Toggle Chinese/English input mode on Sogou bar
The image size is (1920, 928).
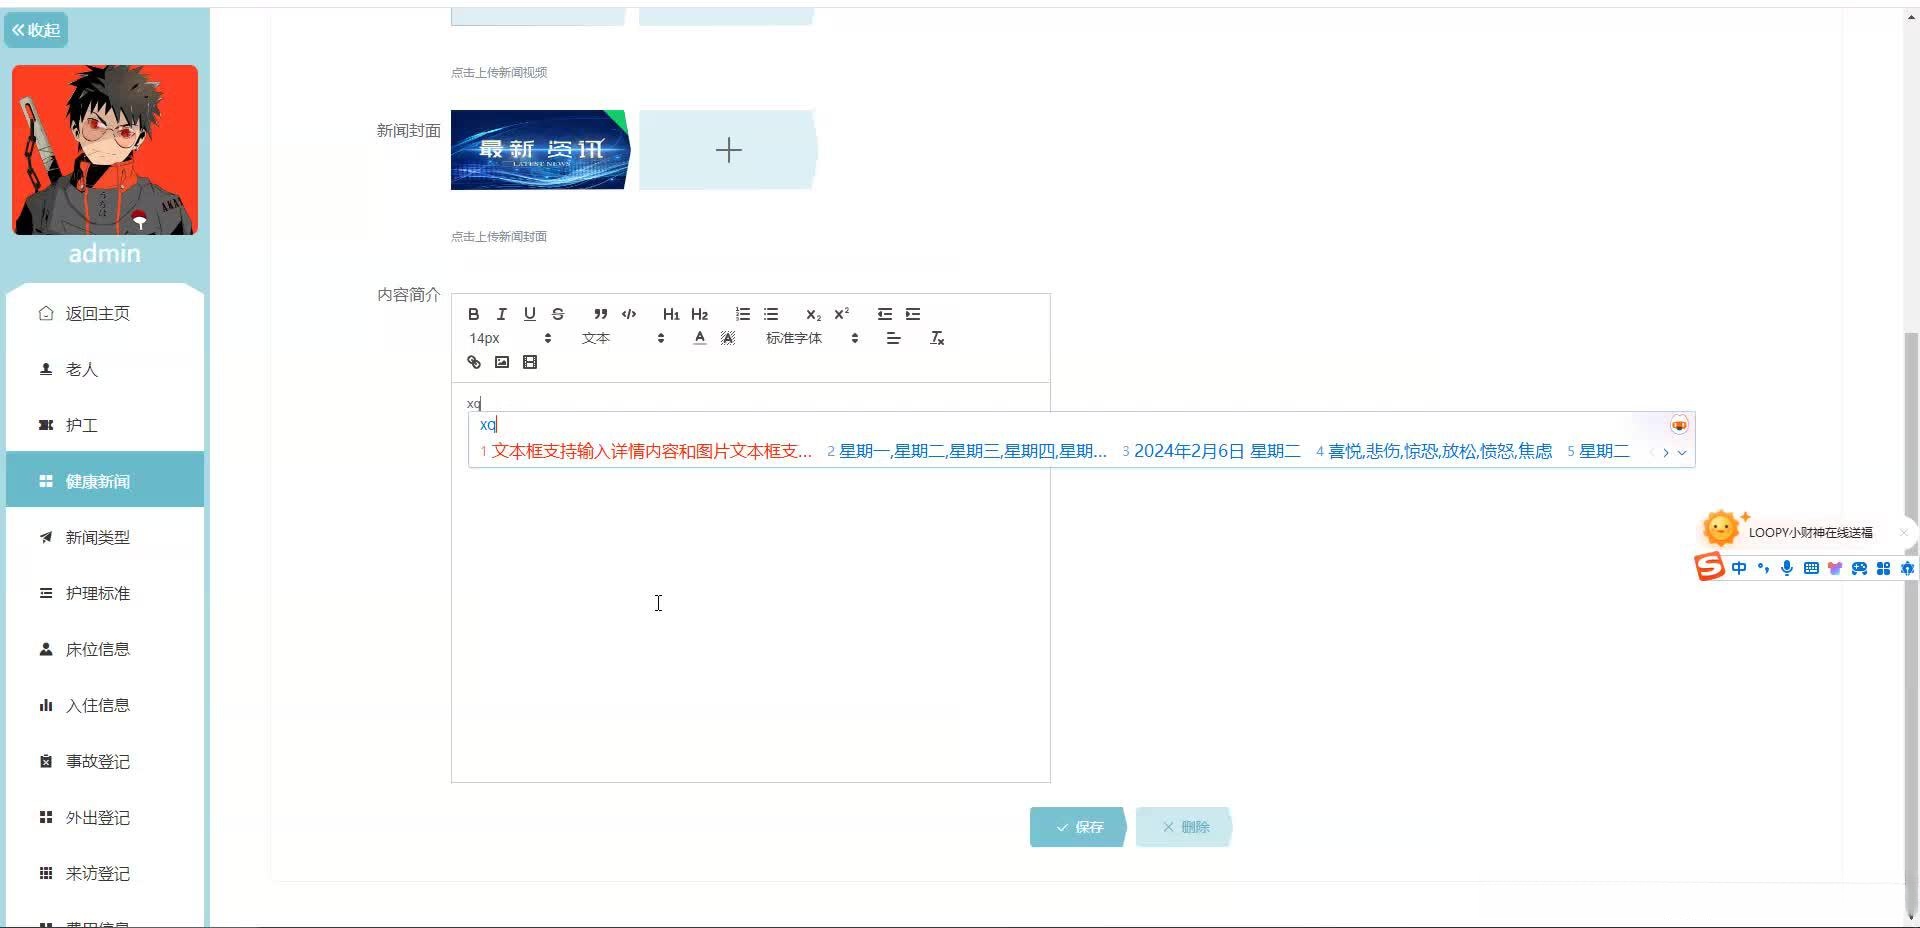pos(1738,568)
